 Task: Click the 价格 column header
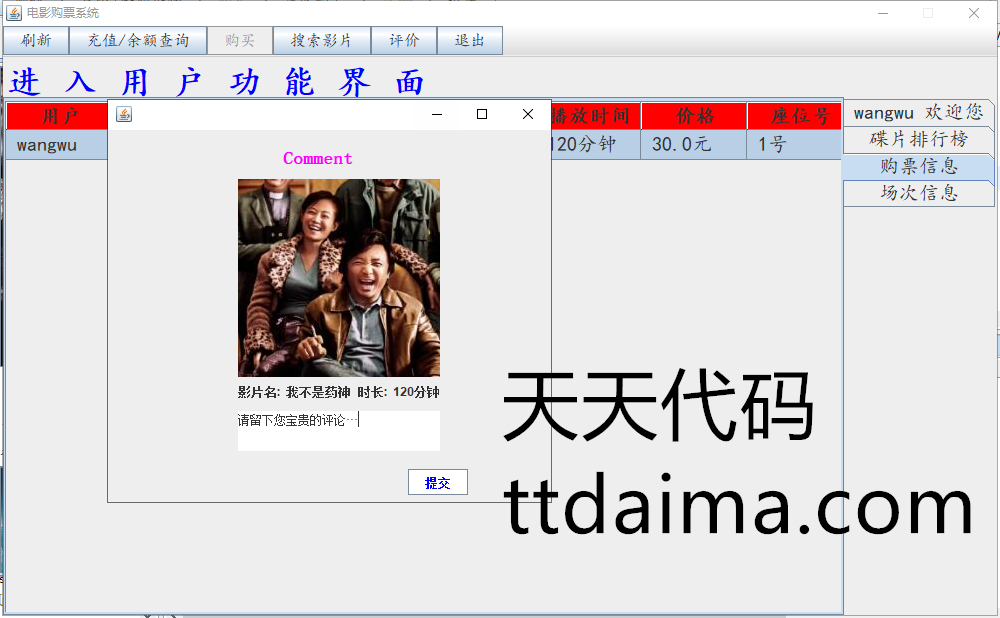point(694,116)
